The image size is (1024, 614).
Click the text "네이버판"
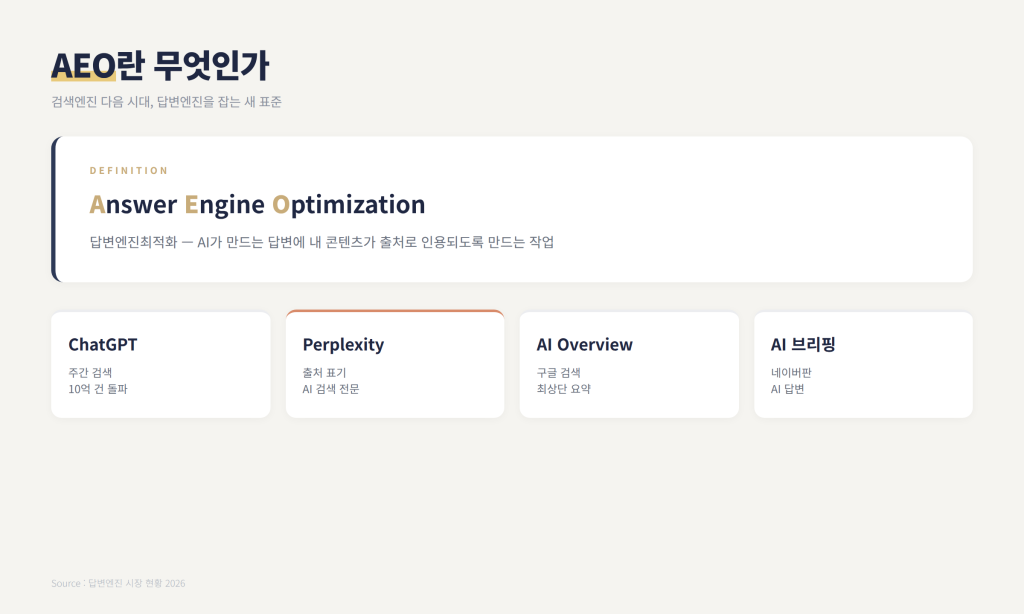(x=791, y=372)
